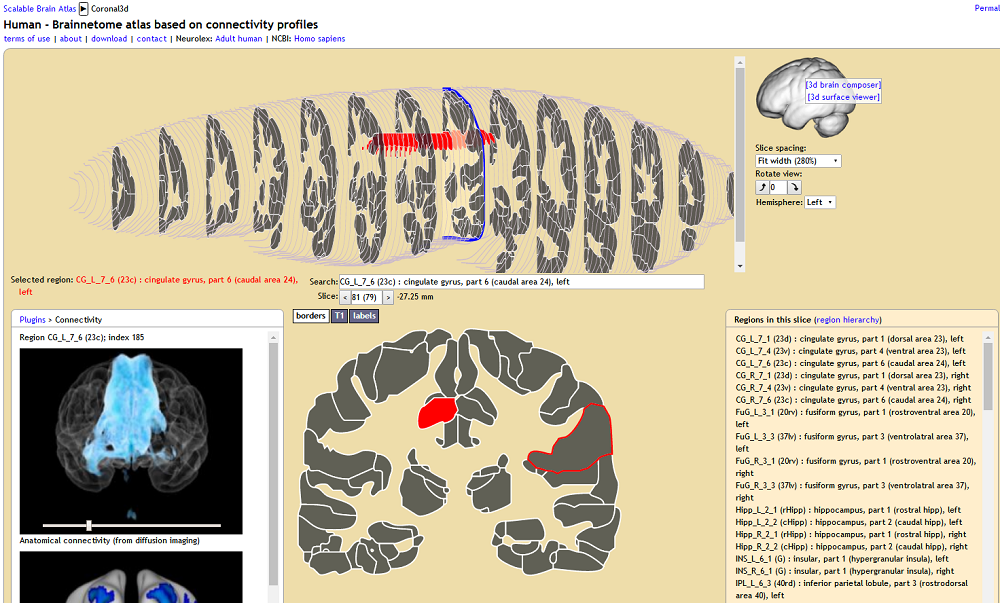Screen dimensions: 1000x603
Task: Open the download page link
Action: tap(109, 39)
